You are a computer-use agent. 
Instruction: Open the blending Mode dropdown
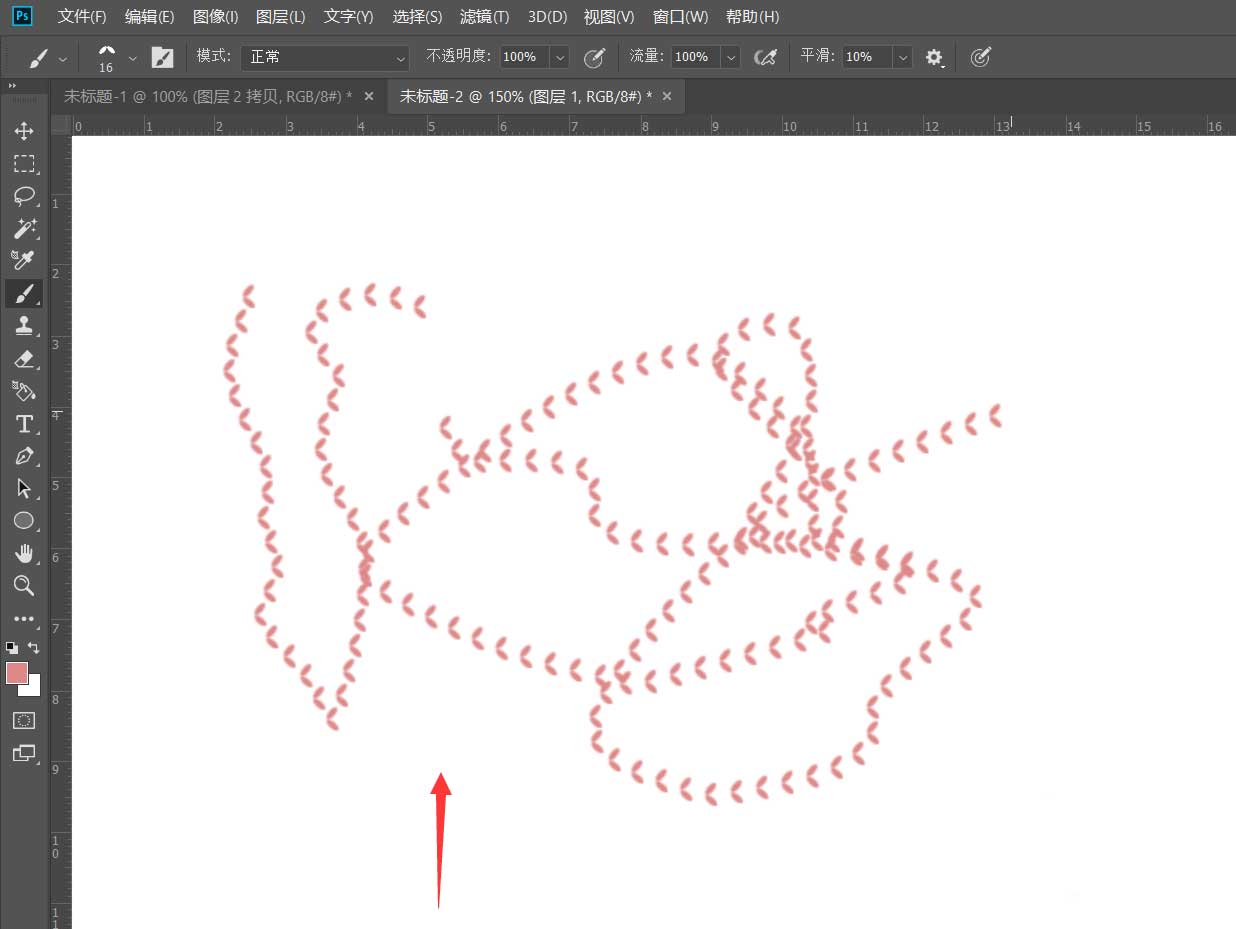[x=325, y=57]
